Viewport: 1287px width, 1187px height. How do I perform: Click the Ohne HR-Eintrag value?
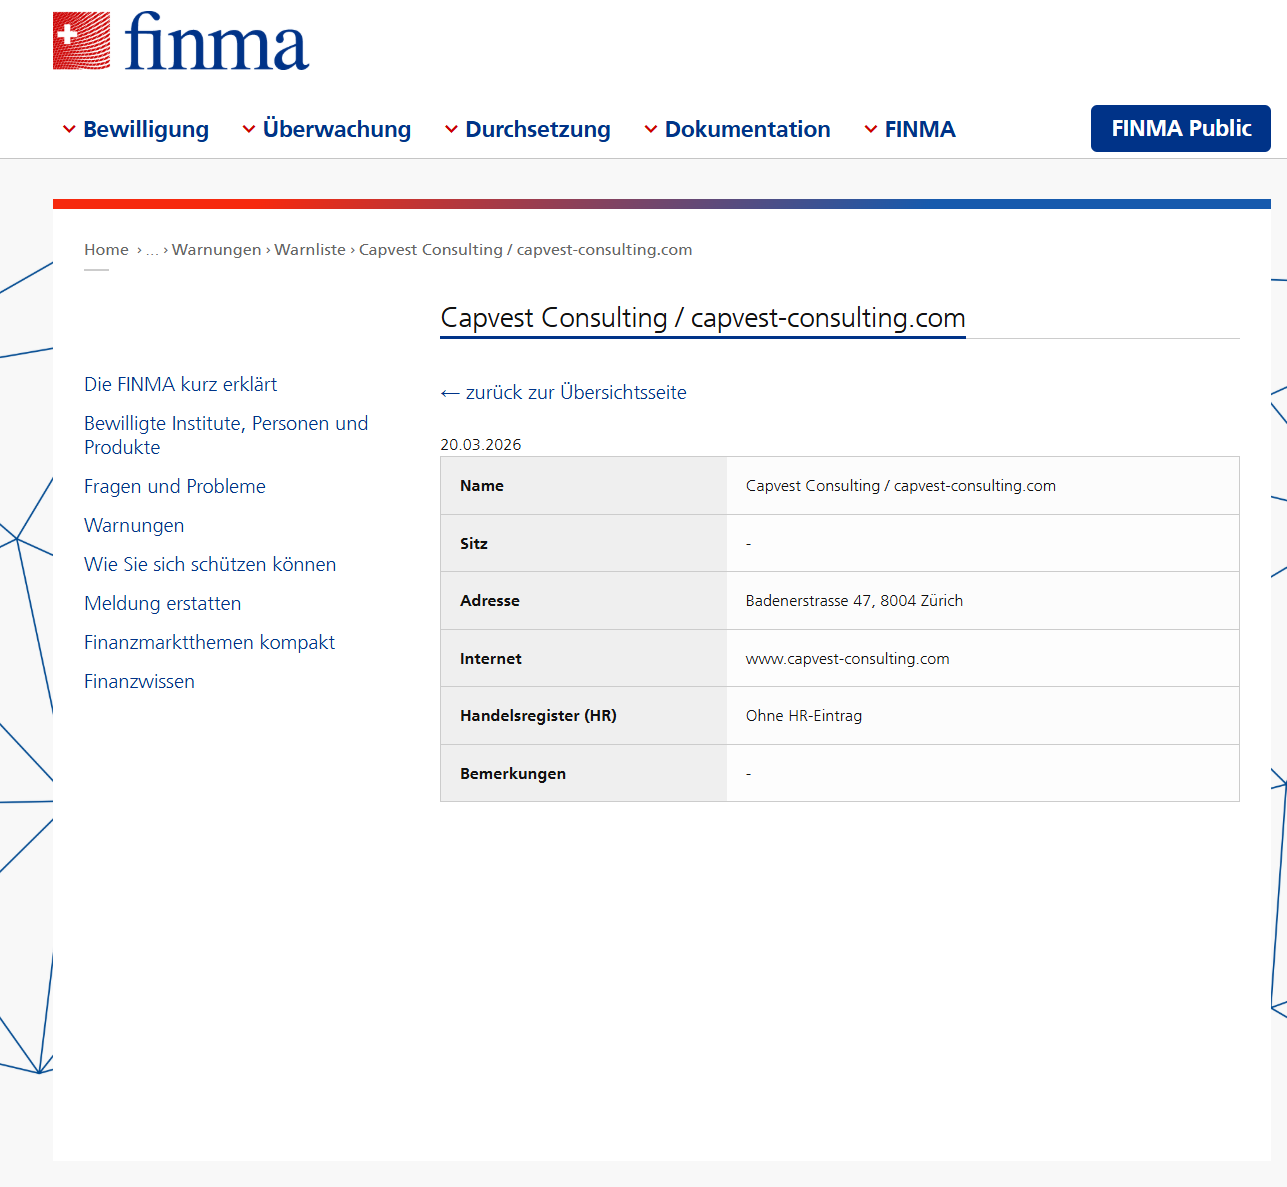804,716
